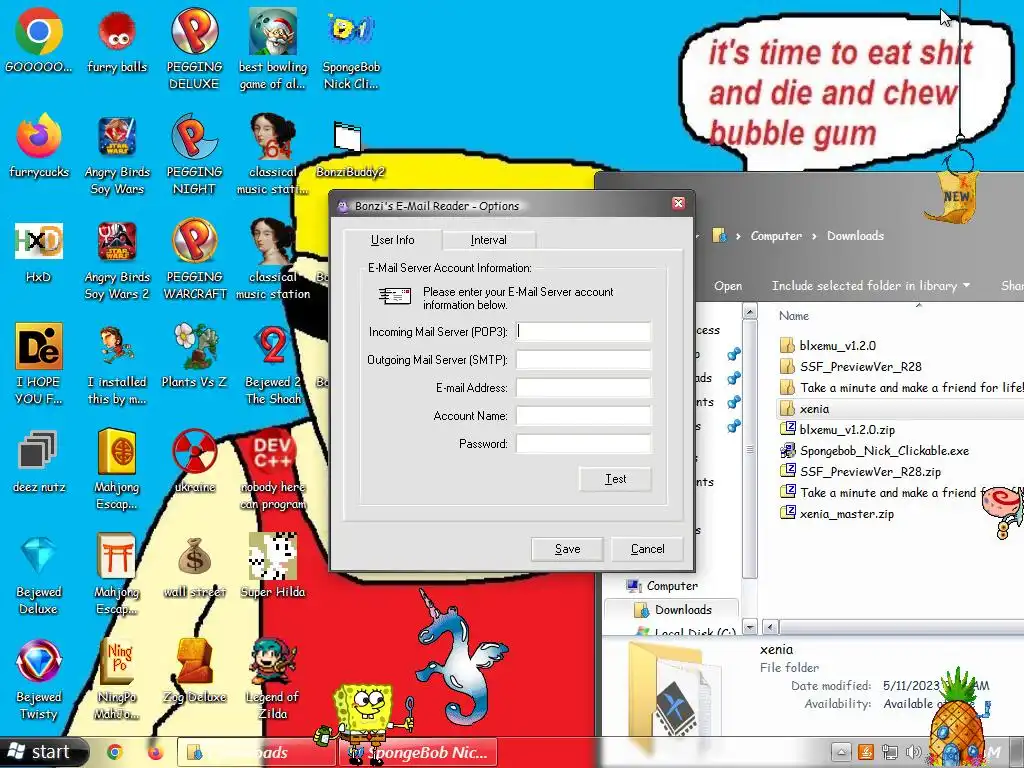Click the volume speaker tray icon

point(914,752)
